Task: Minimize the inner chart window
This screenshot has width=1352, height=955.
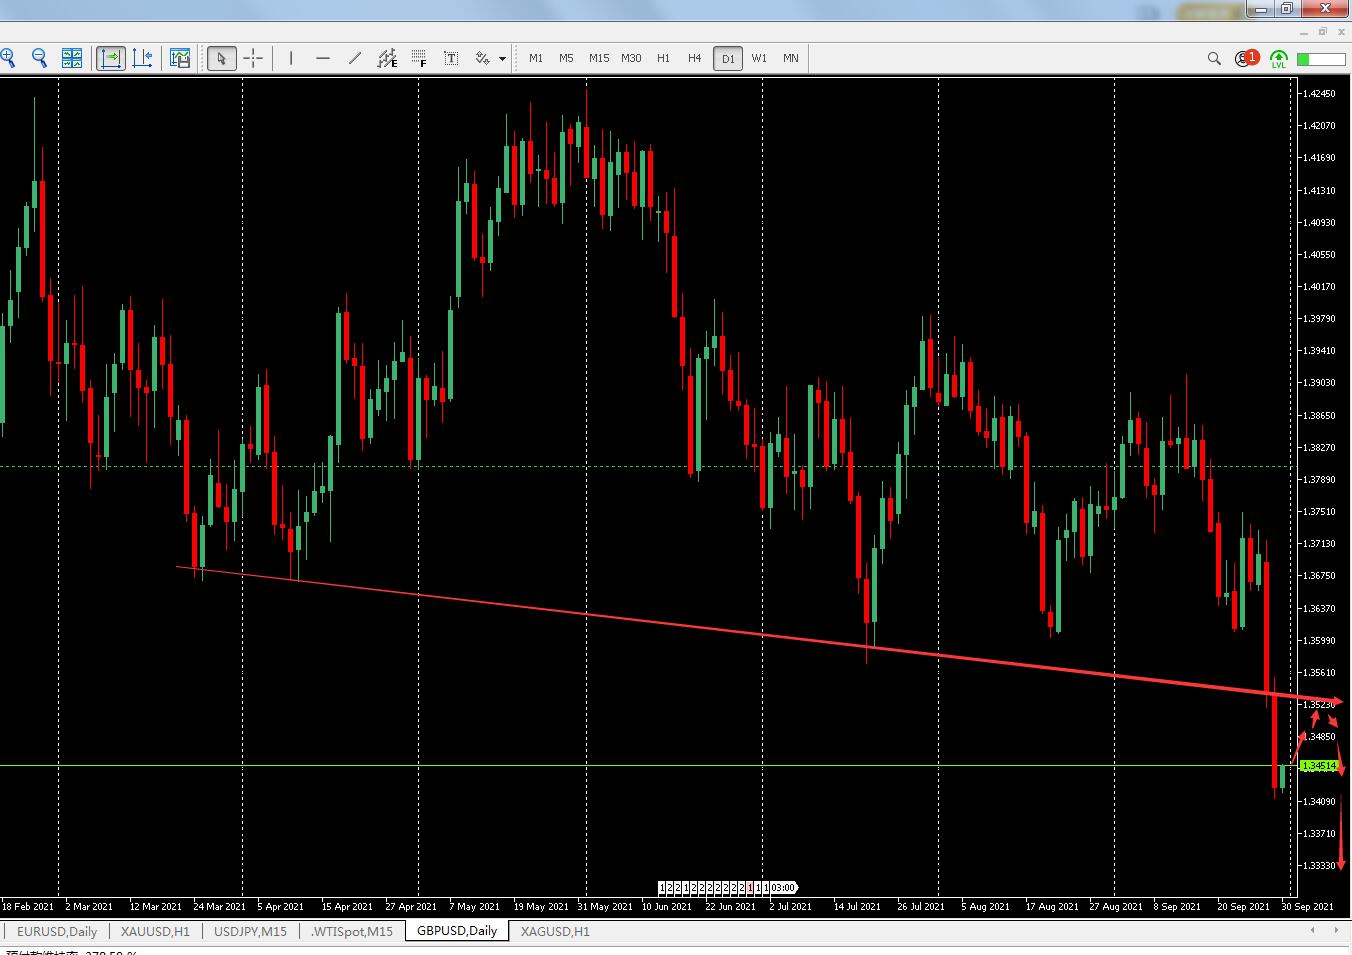Action: (x=1305, y=32)
